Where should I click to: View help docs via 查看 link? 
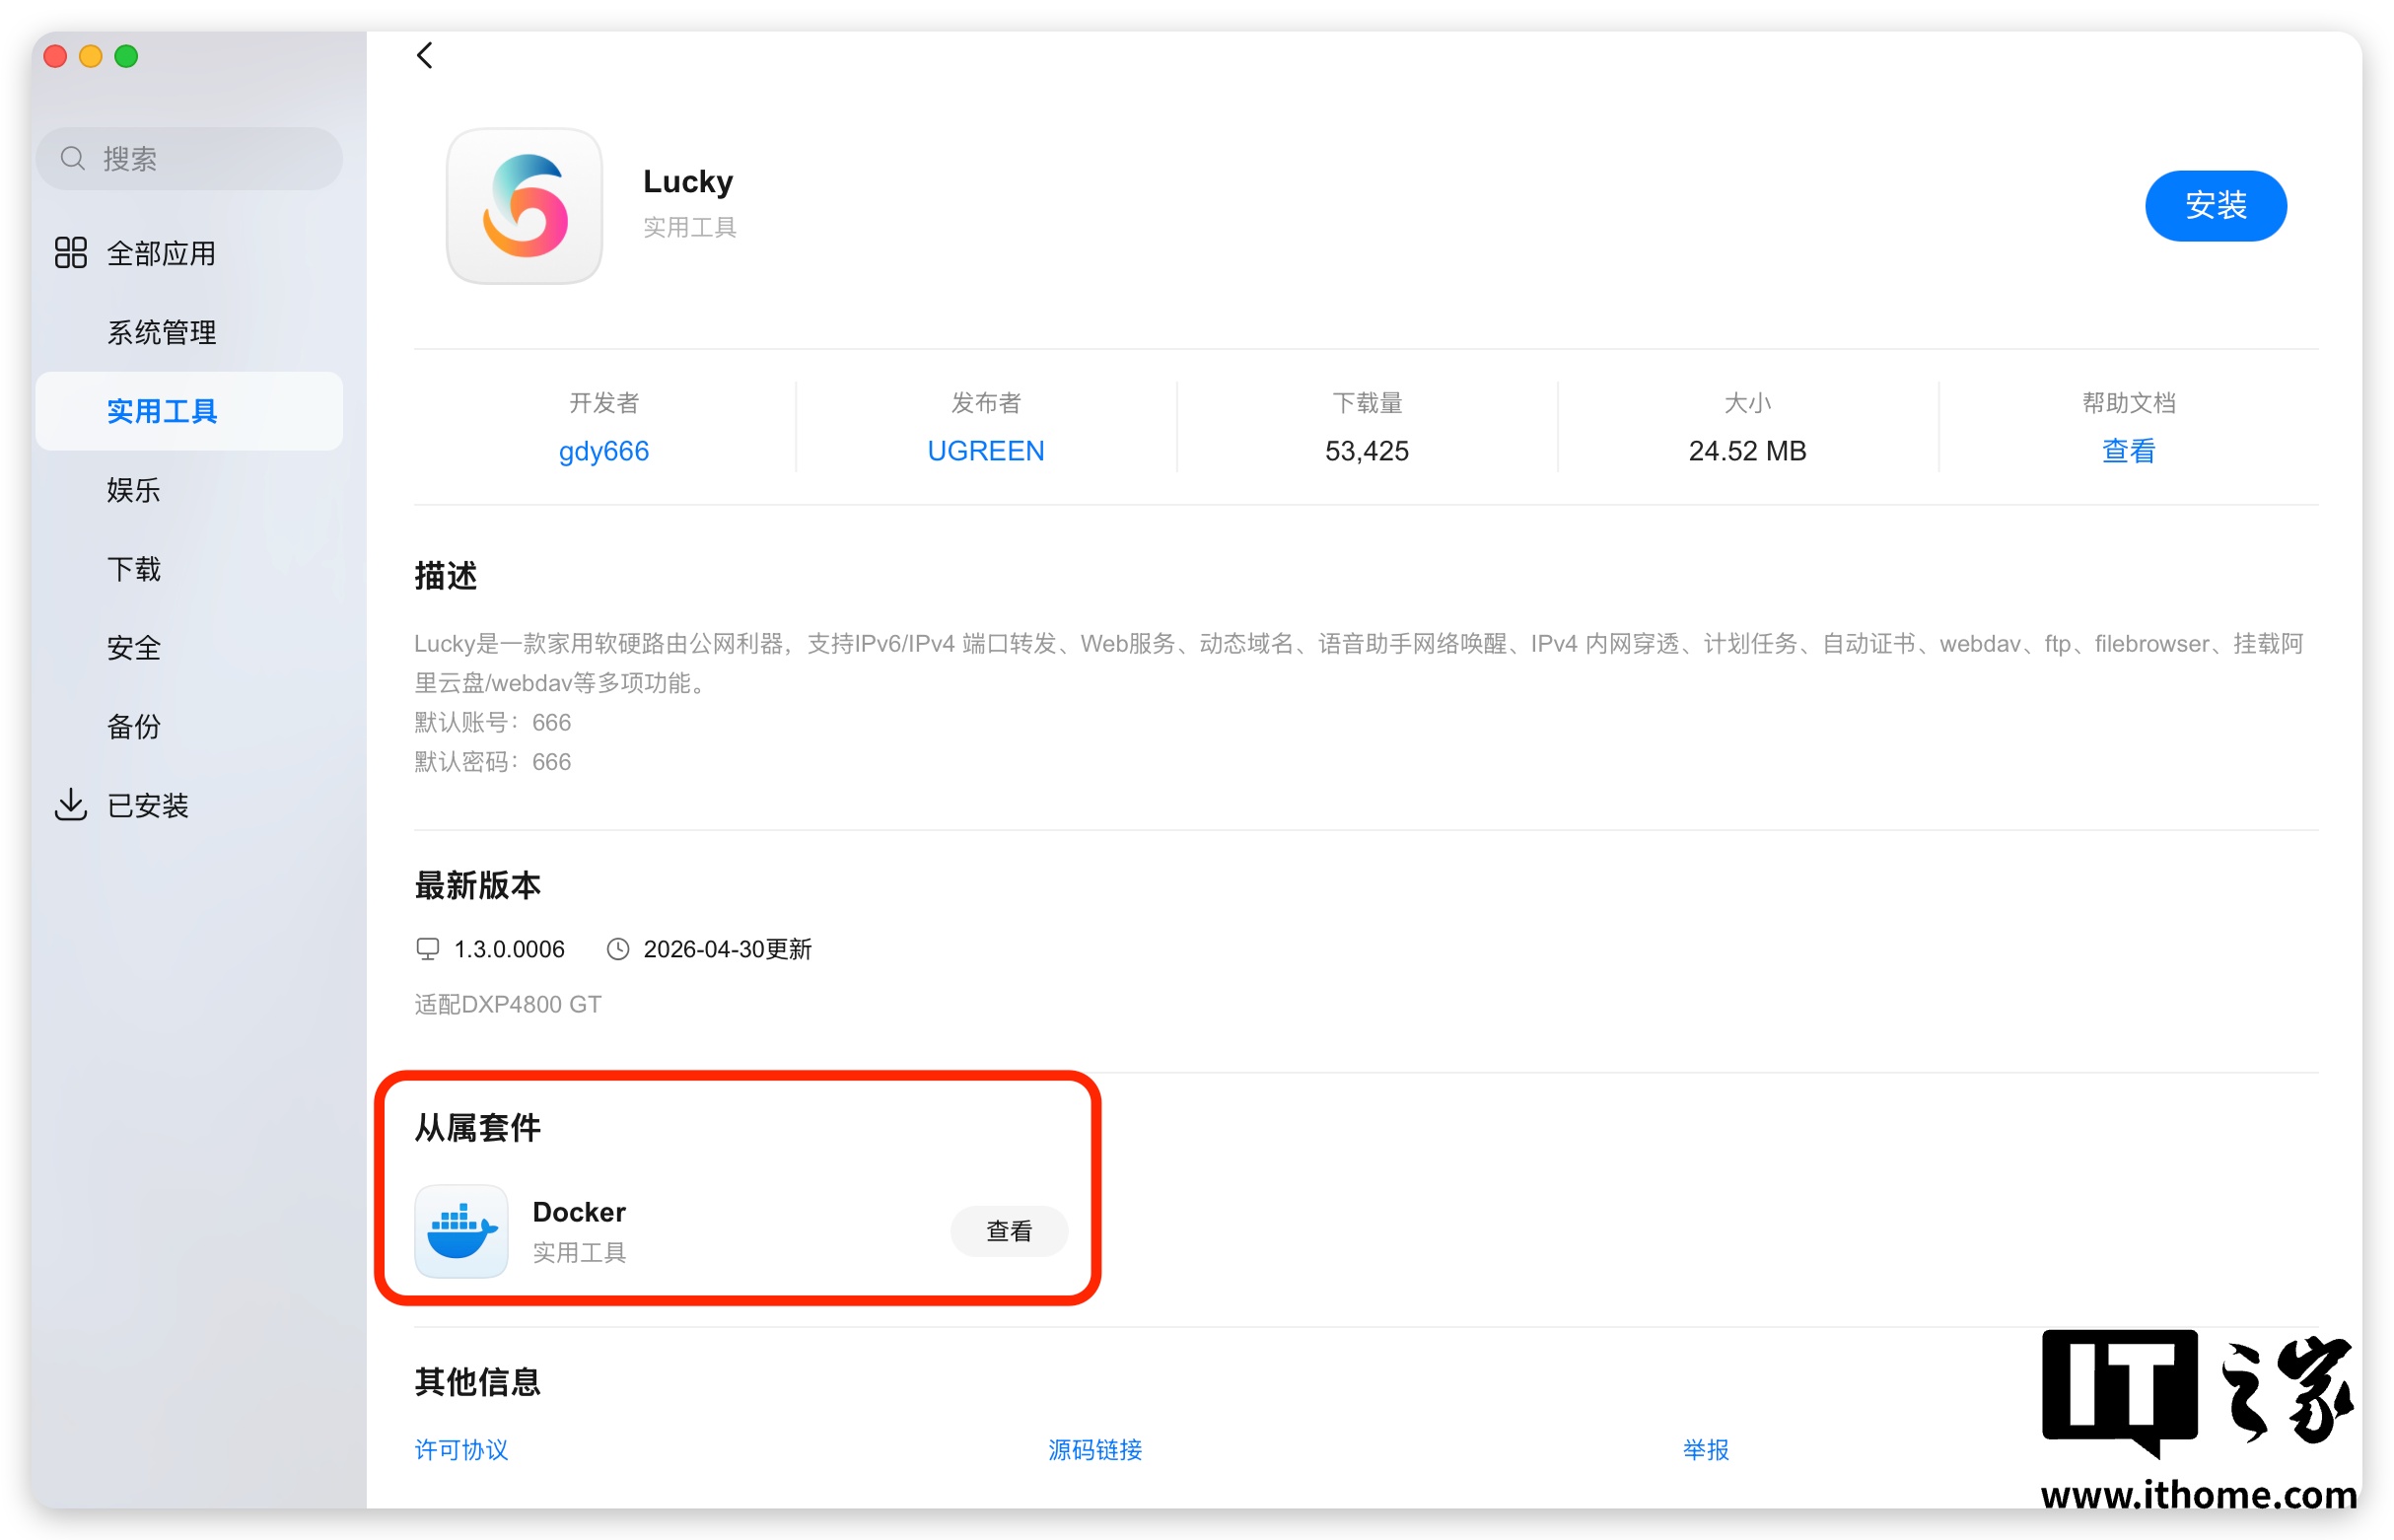click(x=2128, y=451)
